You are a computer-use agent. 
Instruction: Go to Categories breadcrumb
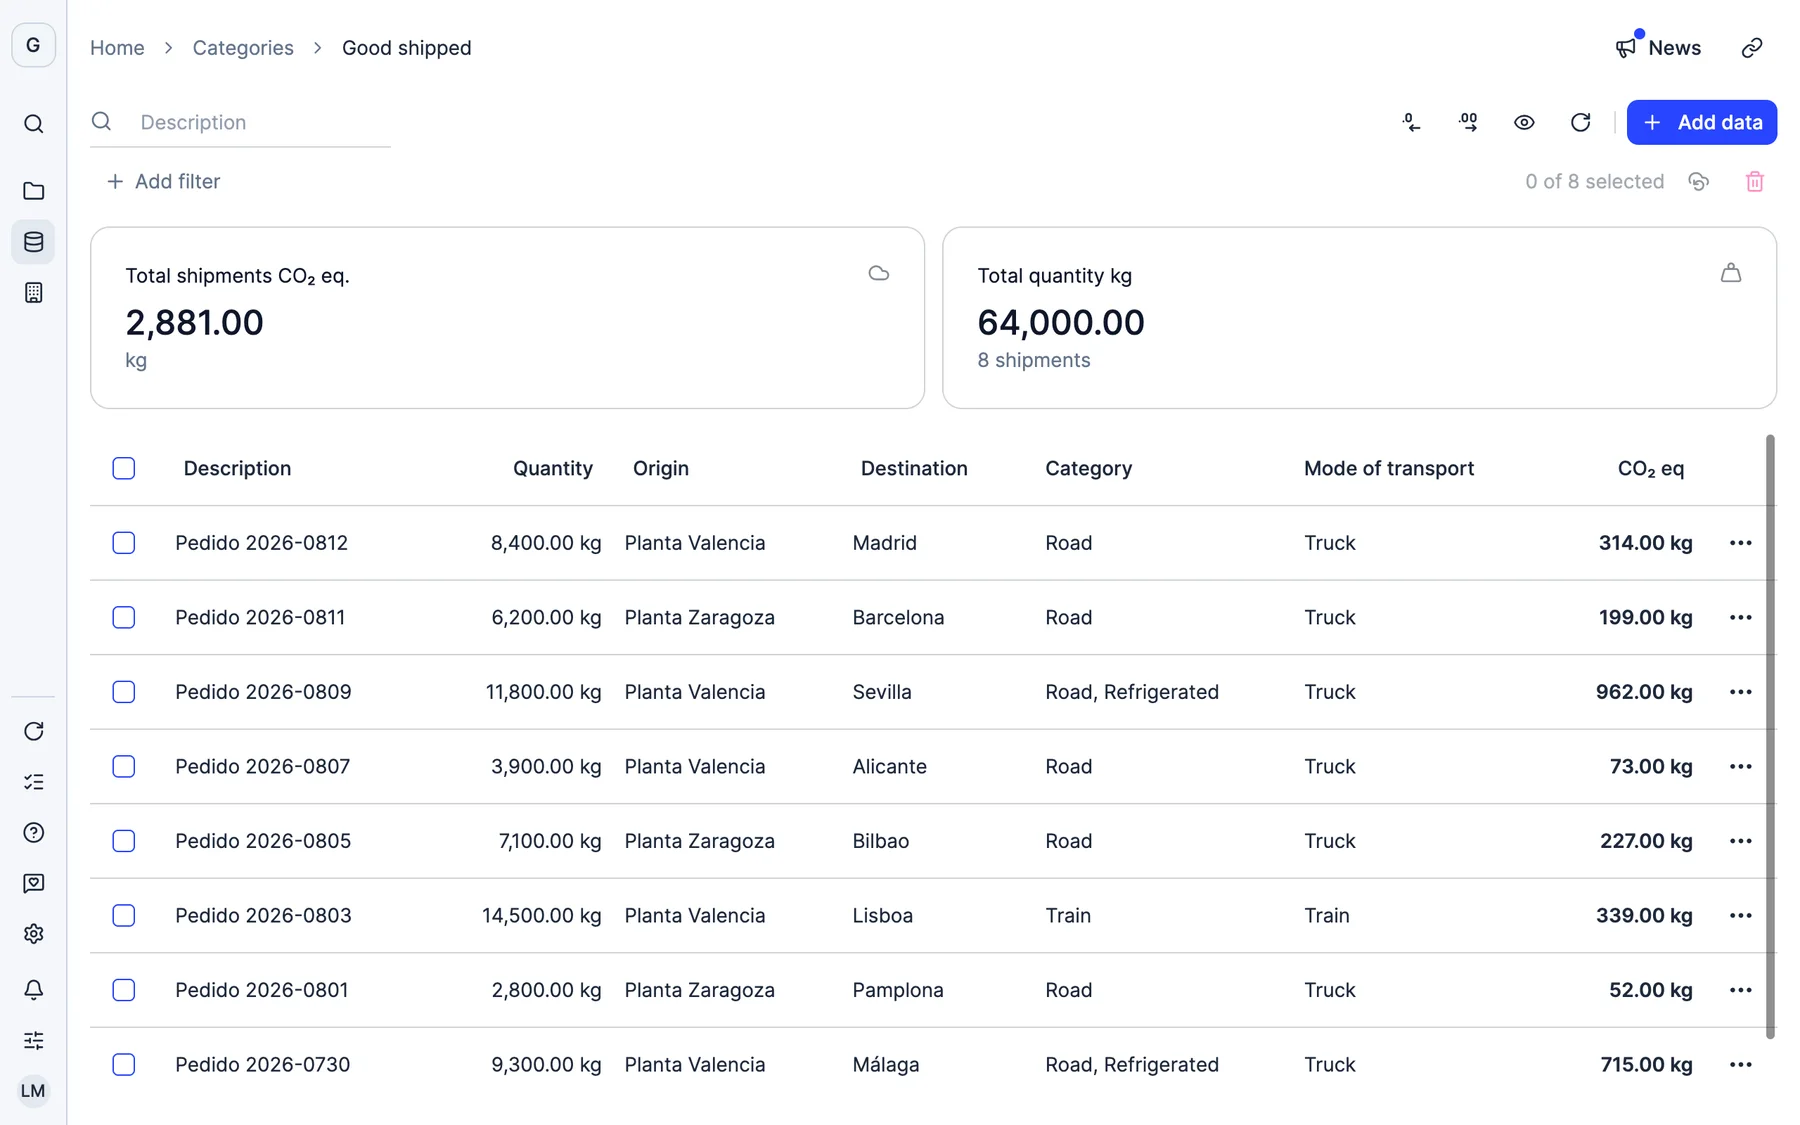[243, 48]
